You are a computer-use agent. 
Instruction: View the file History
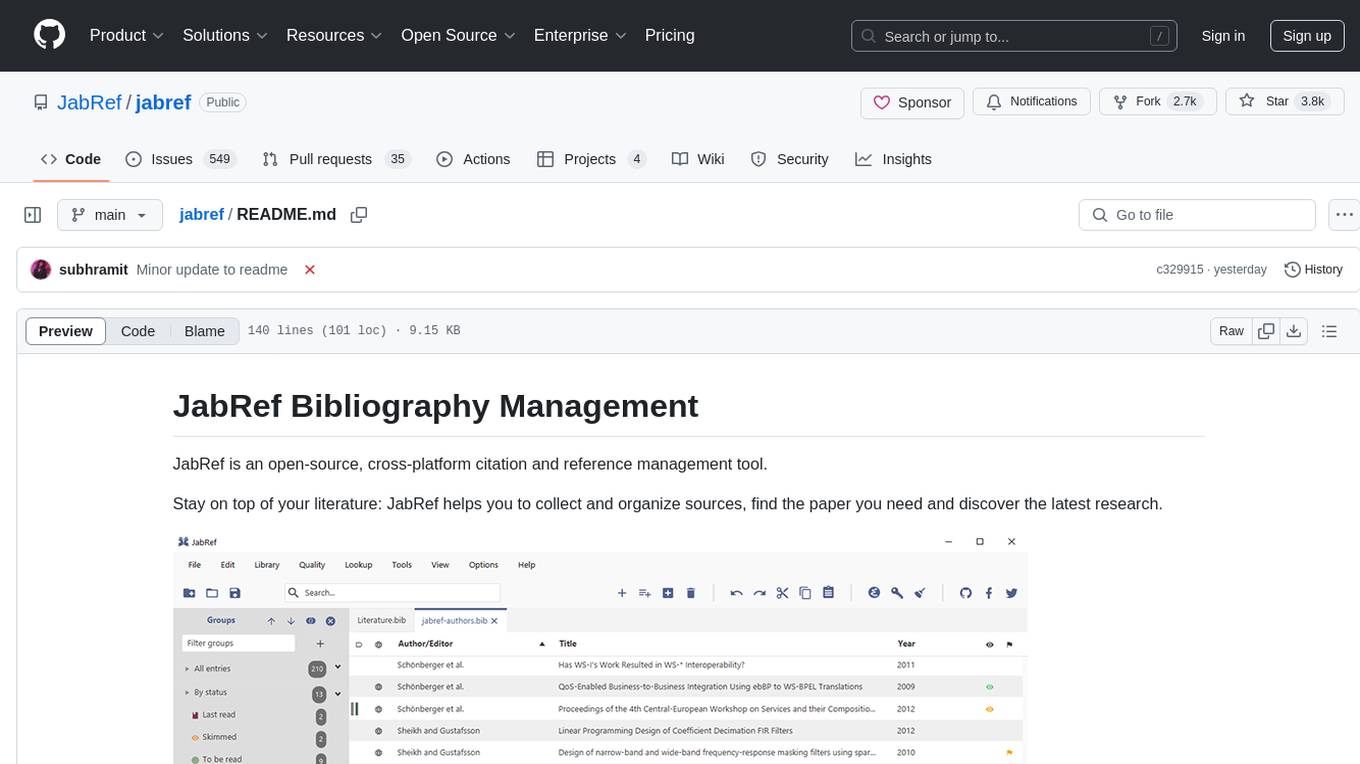click(x=1313, y=270)
